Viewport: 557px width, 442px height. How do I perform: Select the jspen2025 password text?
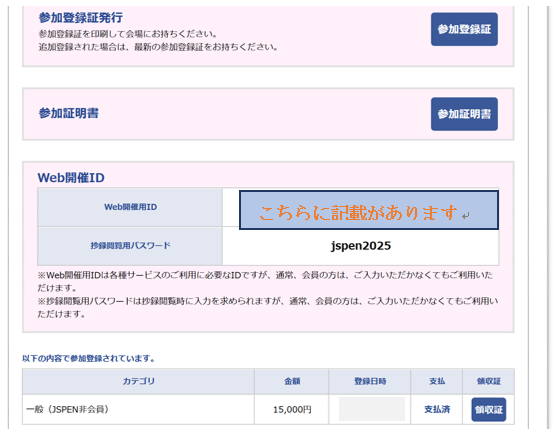pyautogui.click(x=361, y=246)
